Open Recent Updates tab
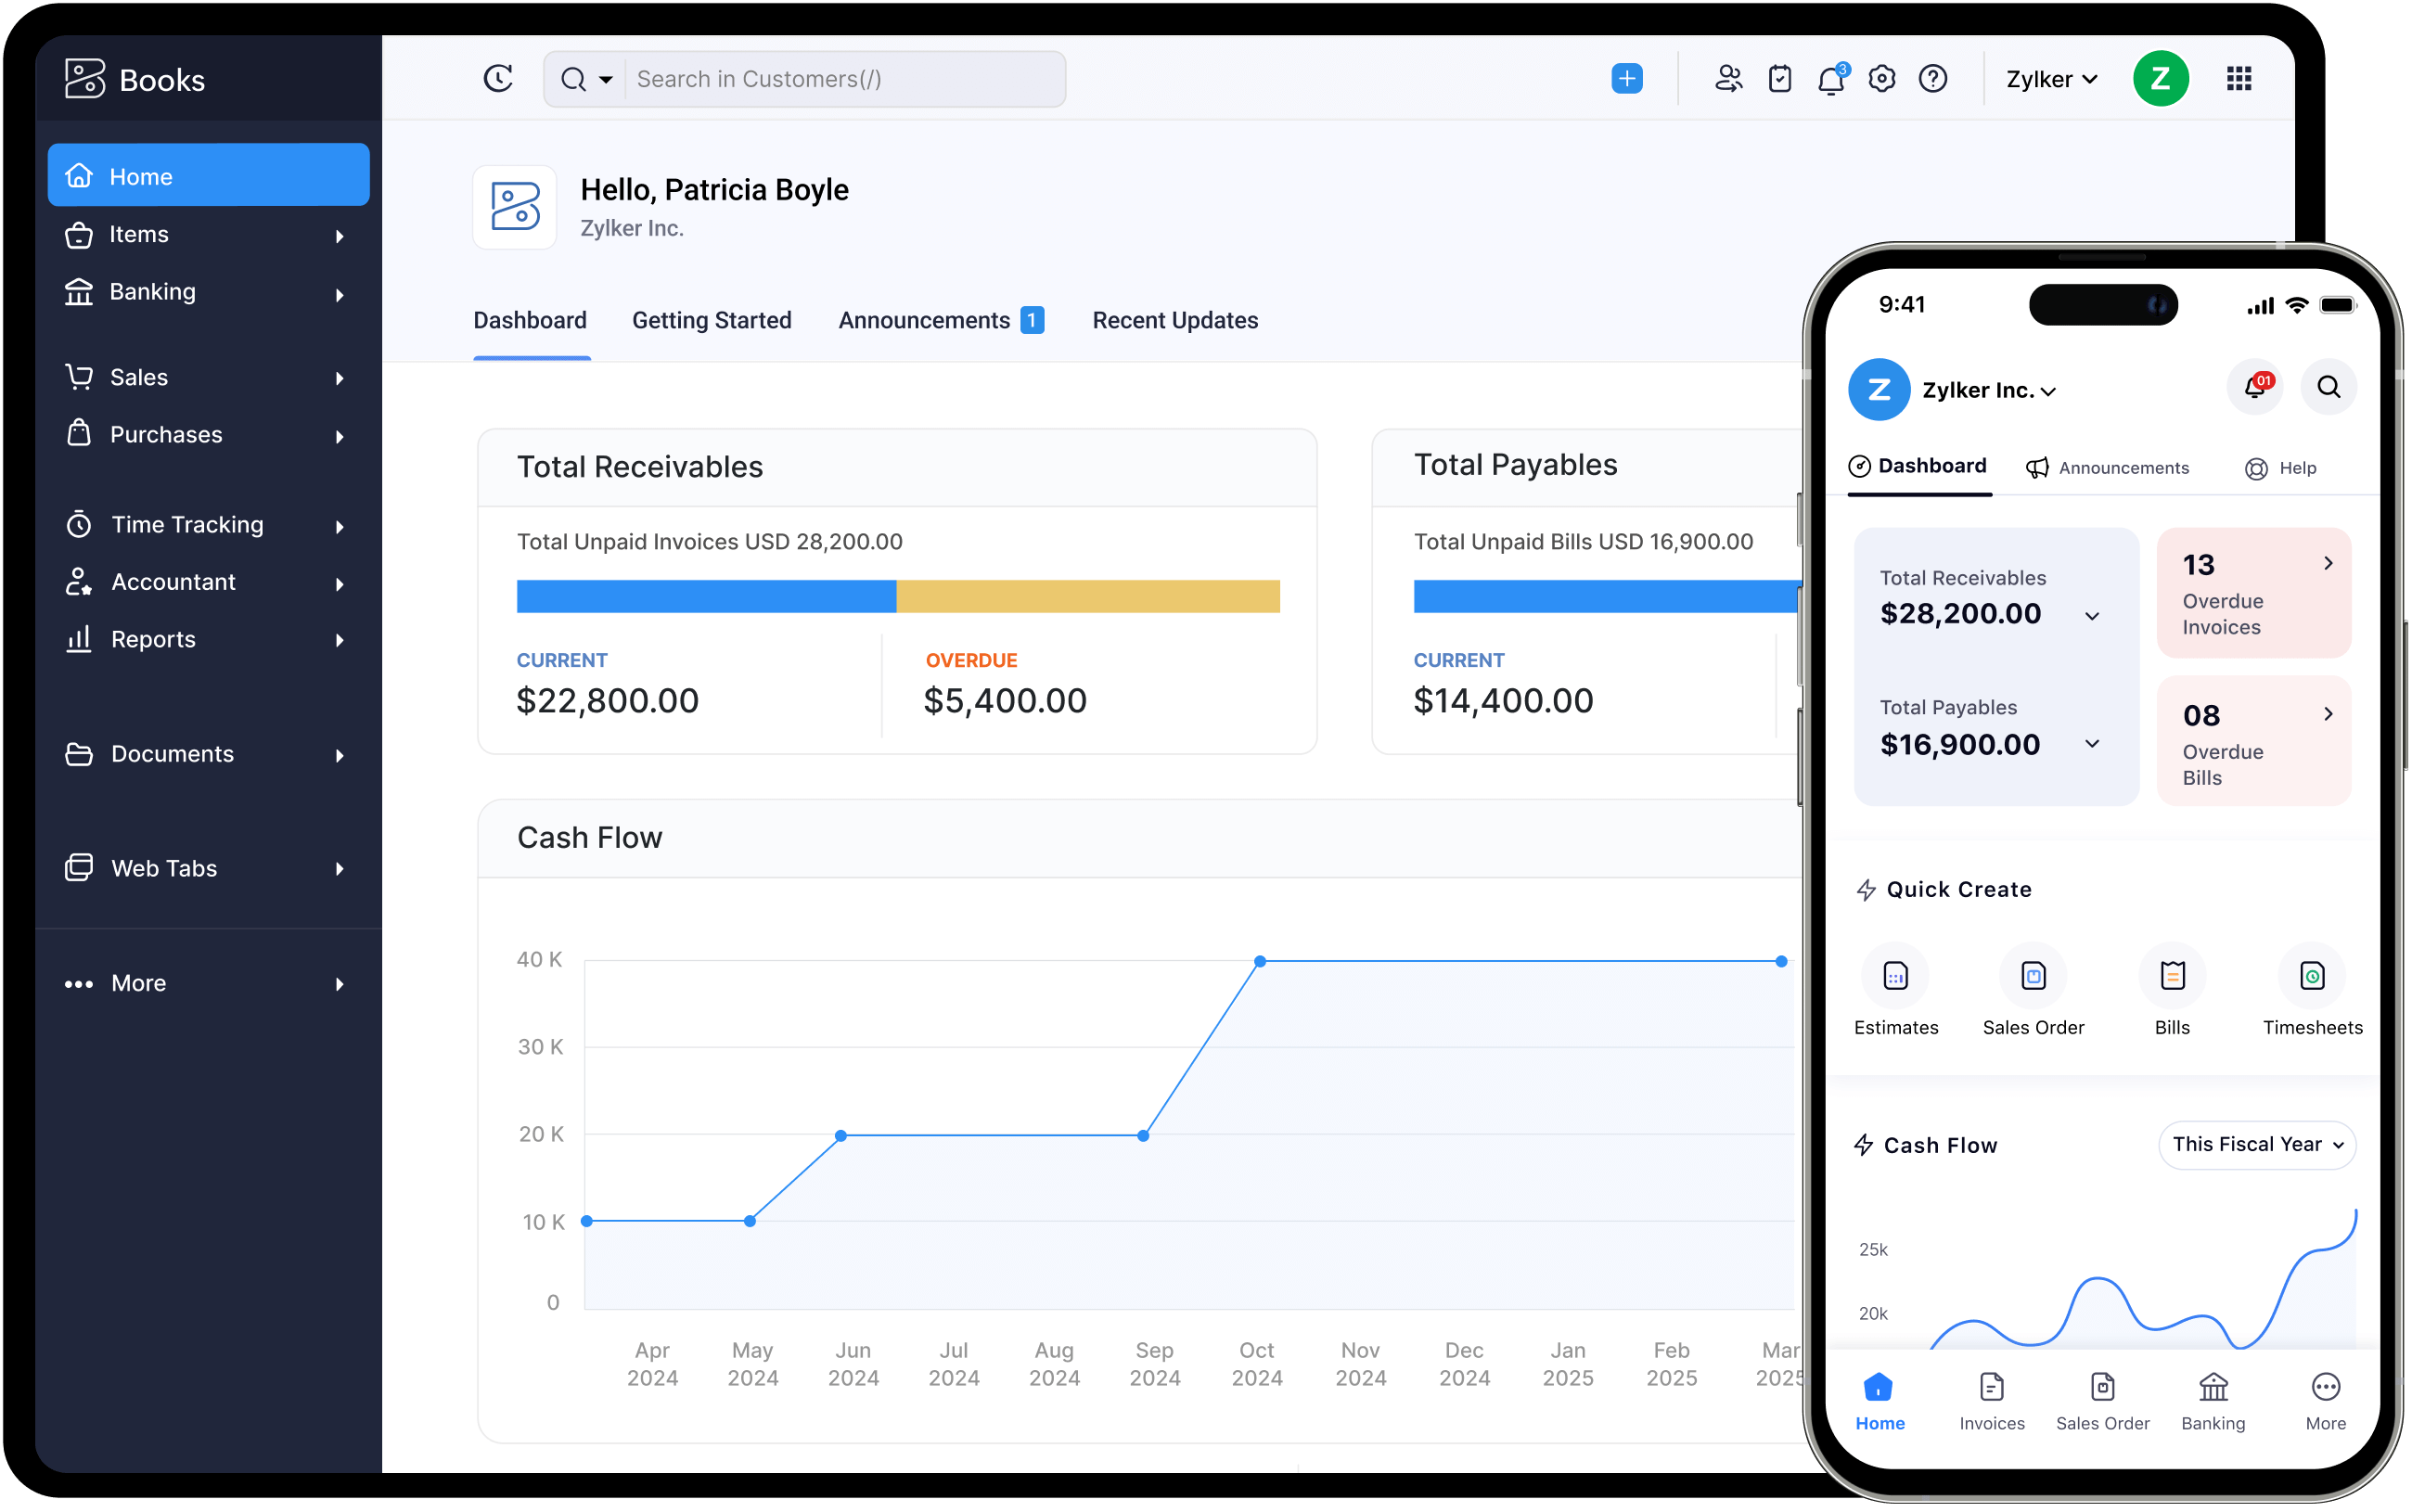 [x=1174, y=320]
